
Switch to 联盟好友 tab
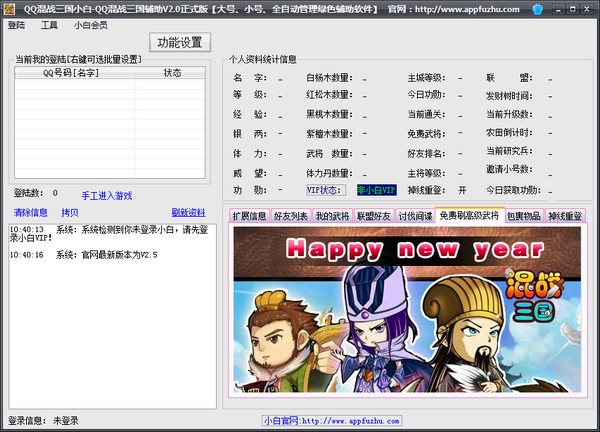point(374,216)
